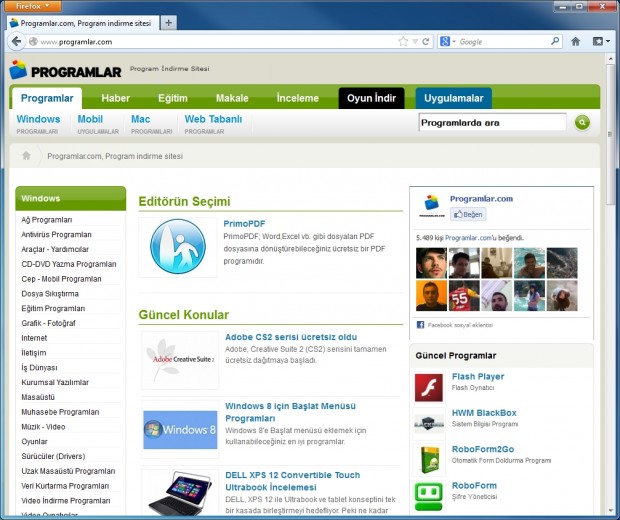
Task: Click the fan photo with jersey 55
Action: tap(464, 296)
